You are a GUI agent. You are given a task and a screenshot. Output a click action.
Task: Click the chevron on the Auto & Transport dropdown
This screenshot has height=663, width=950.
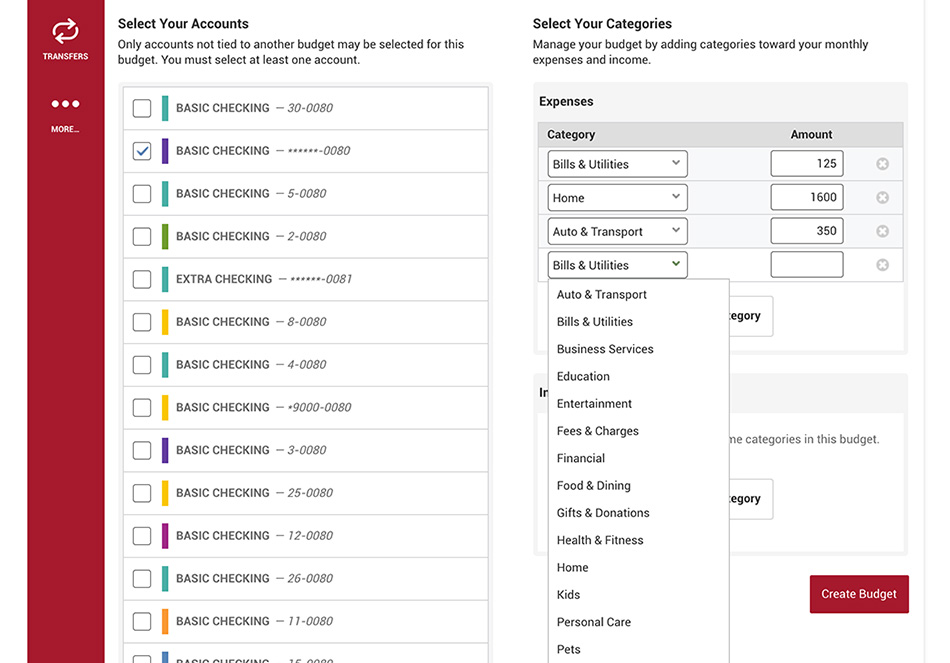[676, 230]
